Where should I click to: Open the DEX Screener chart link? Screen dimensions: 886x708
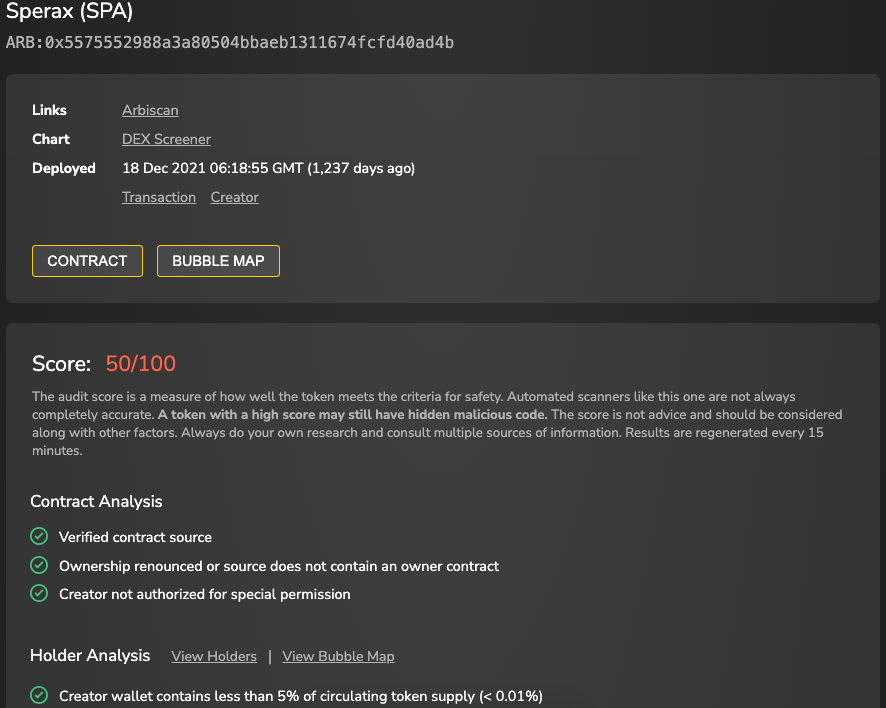pyautogui.click(x=166, y=139)
